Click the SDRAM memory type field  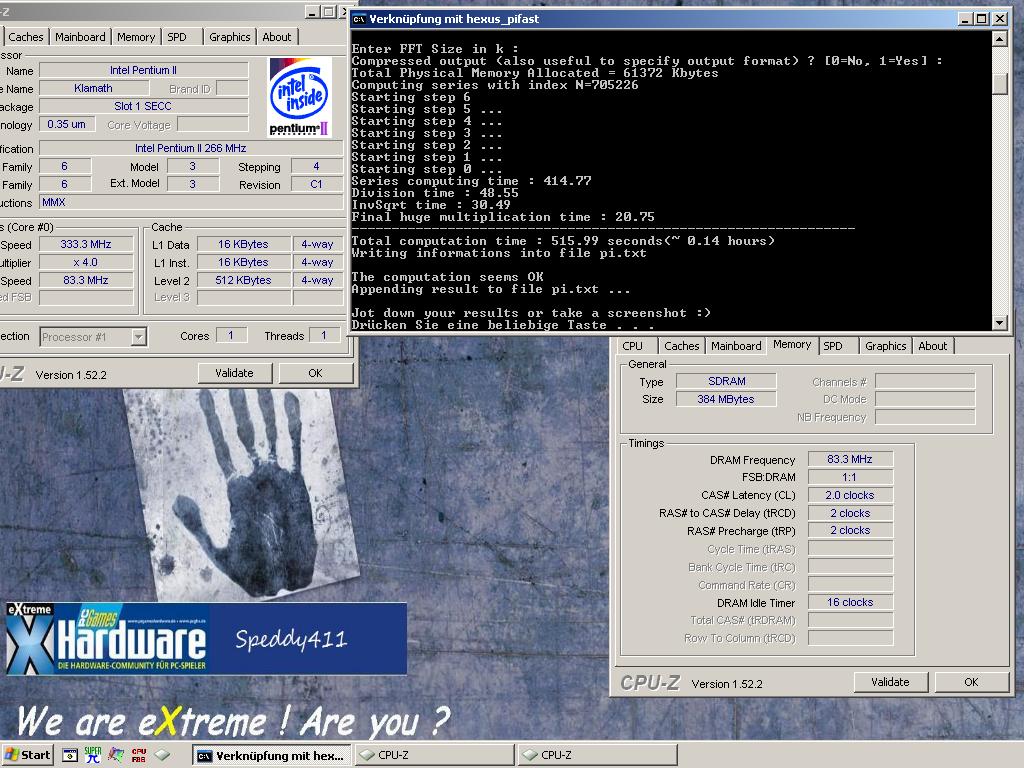(726, 381)
